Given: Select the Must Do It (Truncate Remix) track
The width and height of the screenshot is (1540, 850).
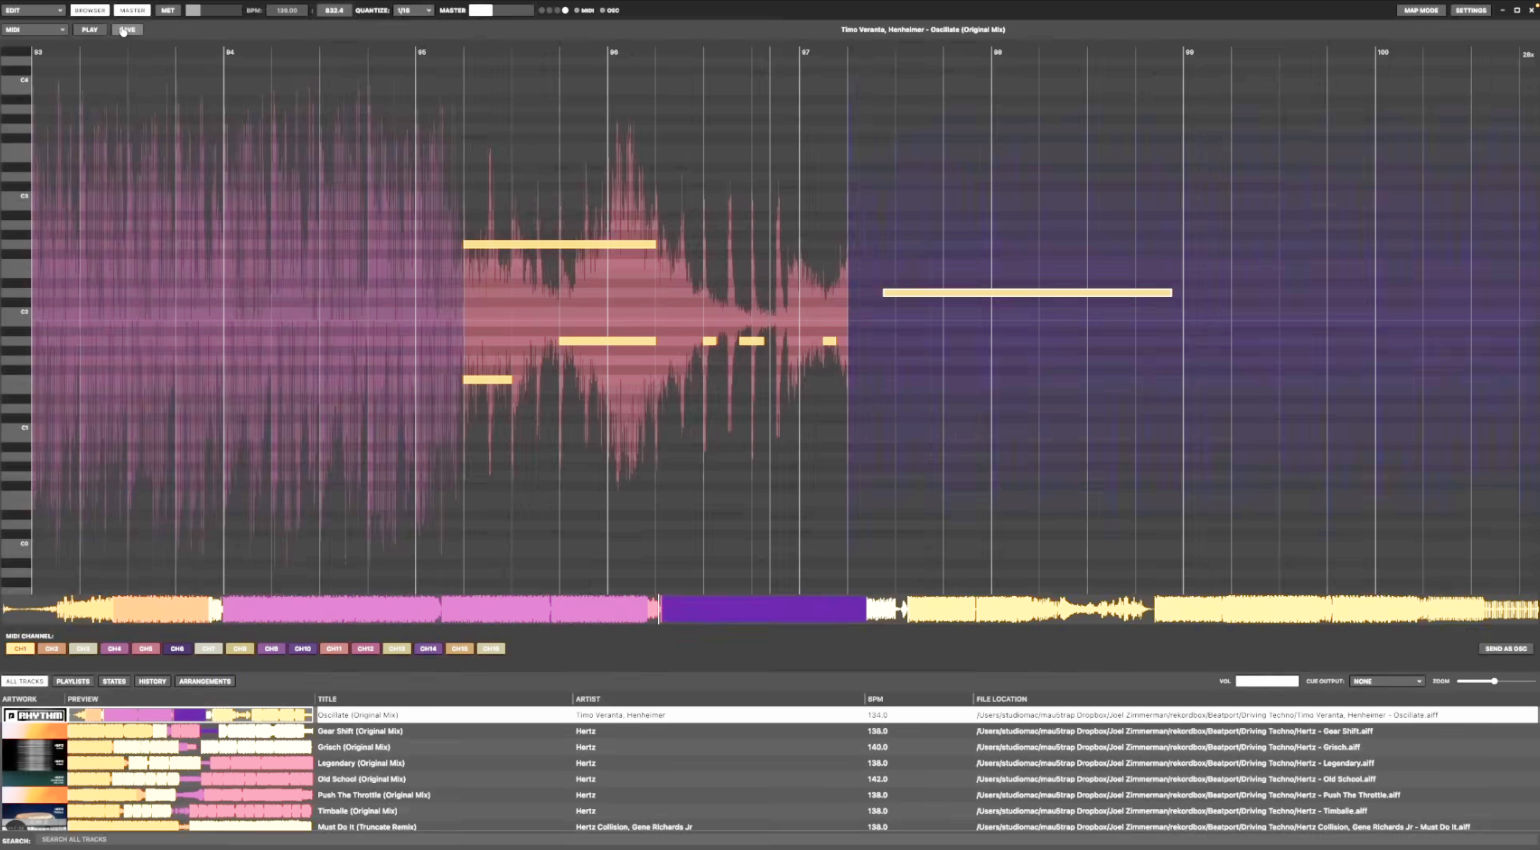Looking at the screenshot, I should (367, 827).
